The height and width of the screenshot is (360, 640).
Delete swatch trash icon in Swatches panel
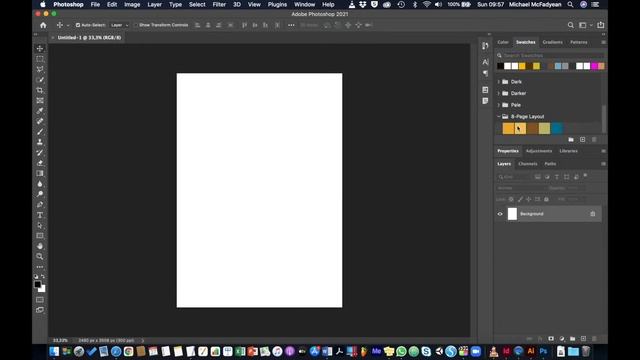[x=594, y=140]
